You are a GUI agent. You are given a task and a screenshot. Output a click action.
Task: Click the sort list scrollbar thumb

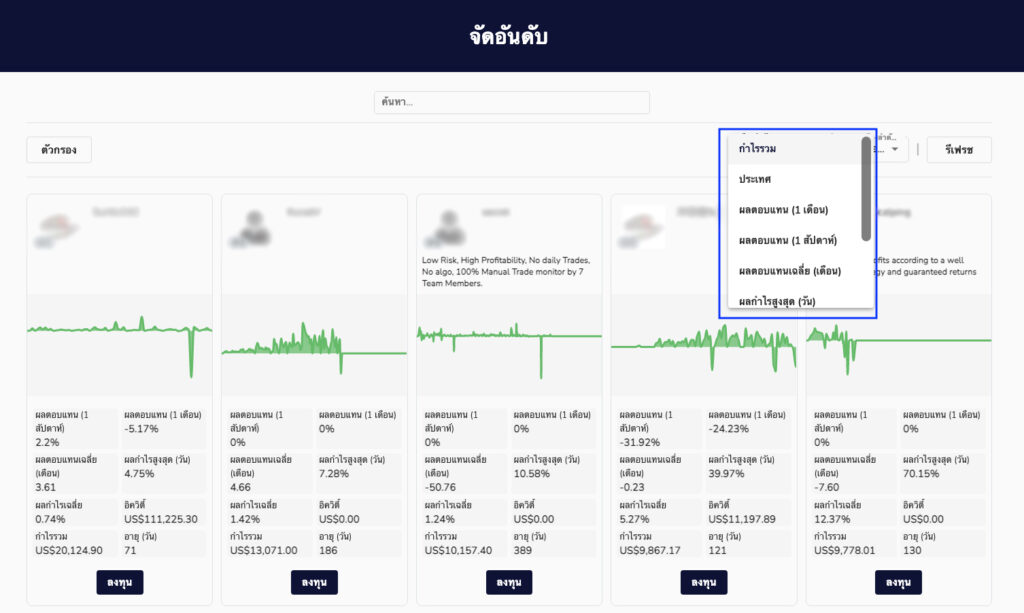866,188
